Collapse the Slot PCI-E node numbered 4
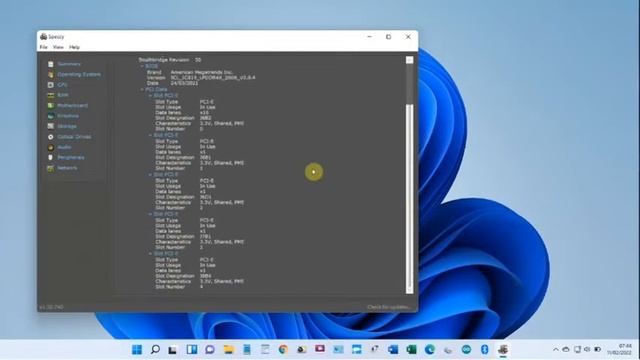The image size is (640, 360). click(x=150, y=253)
